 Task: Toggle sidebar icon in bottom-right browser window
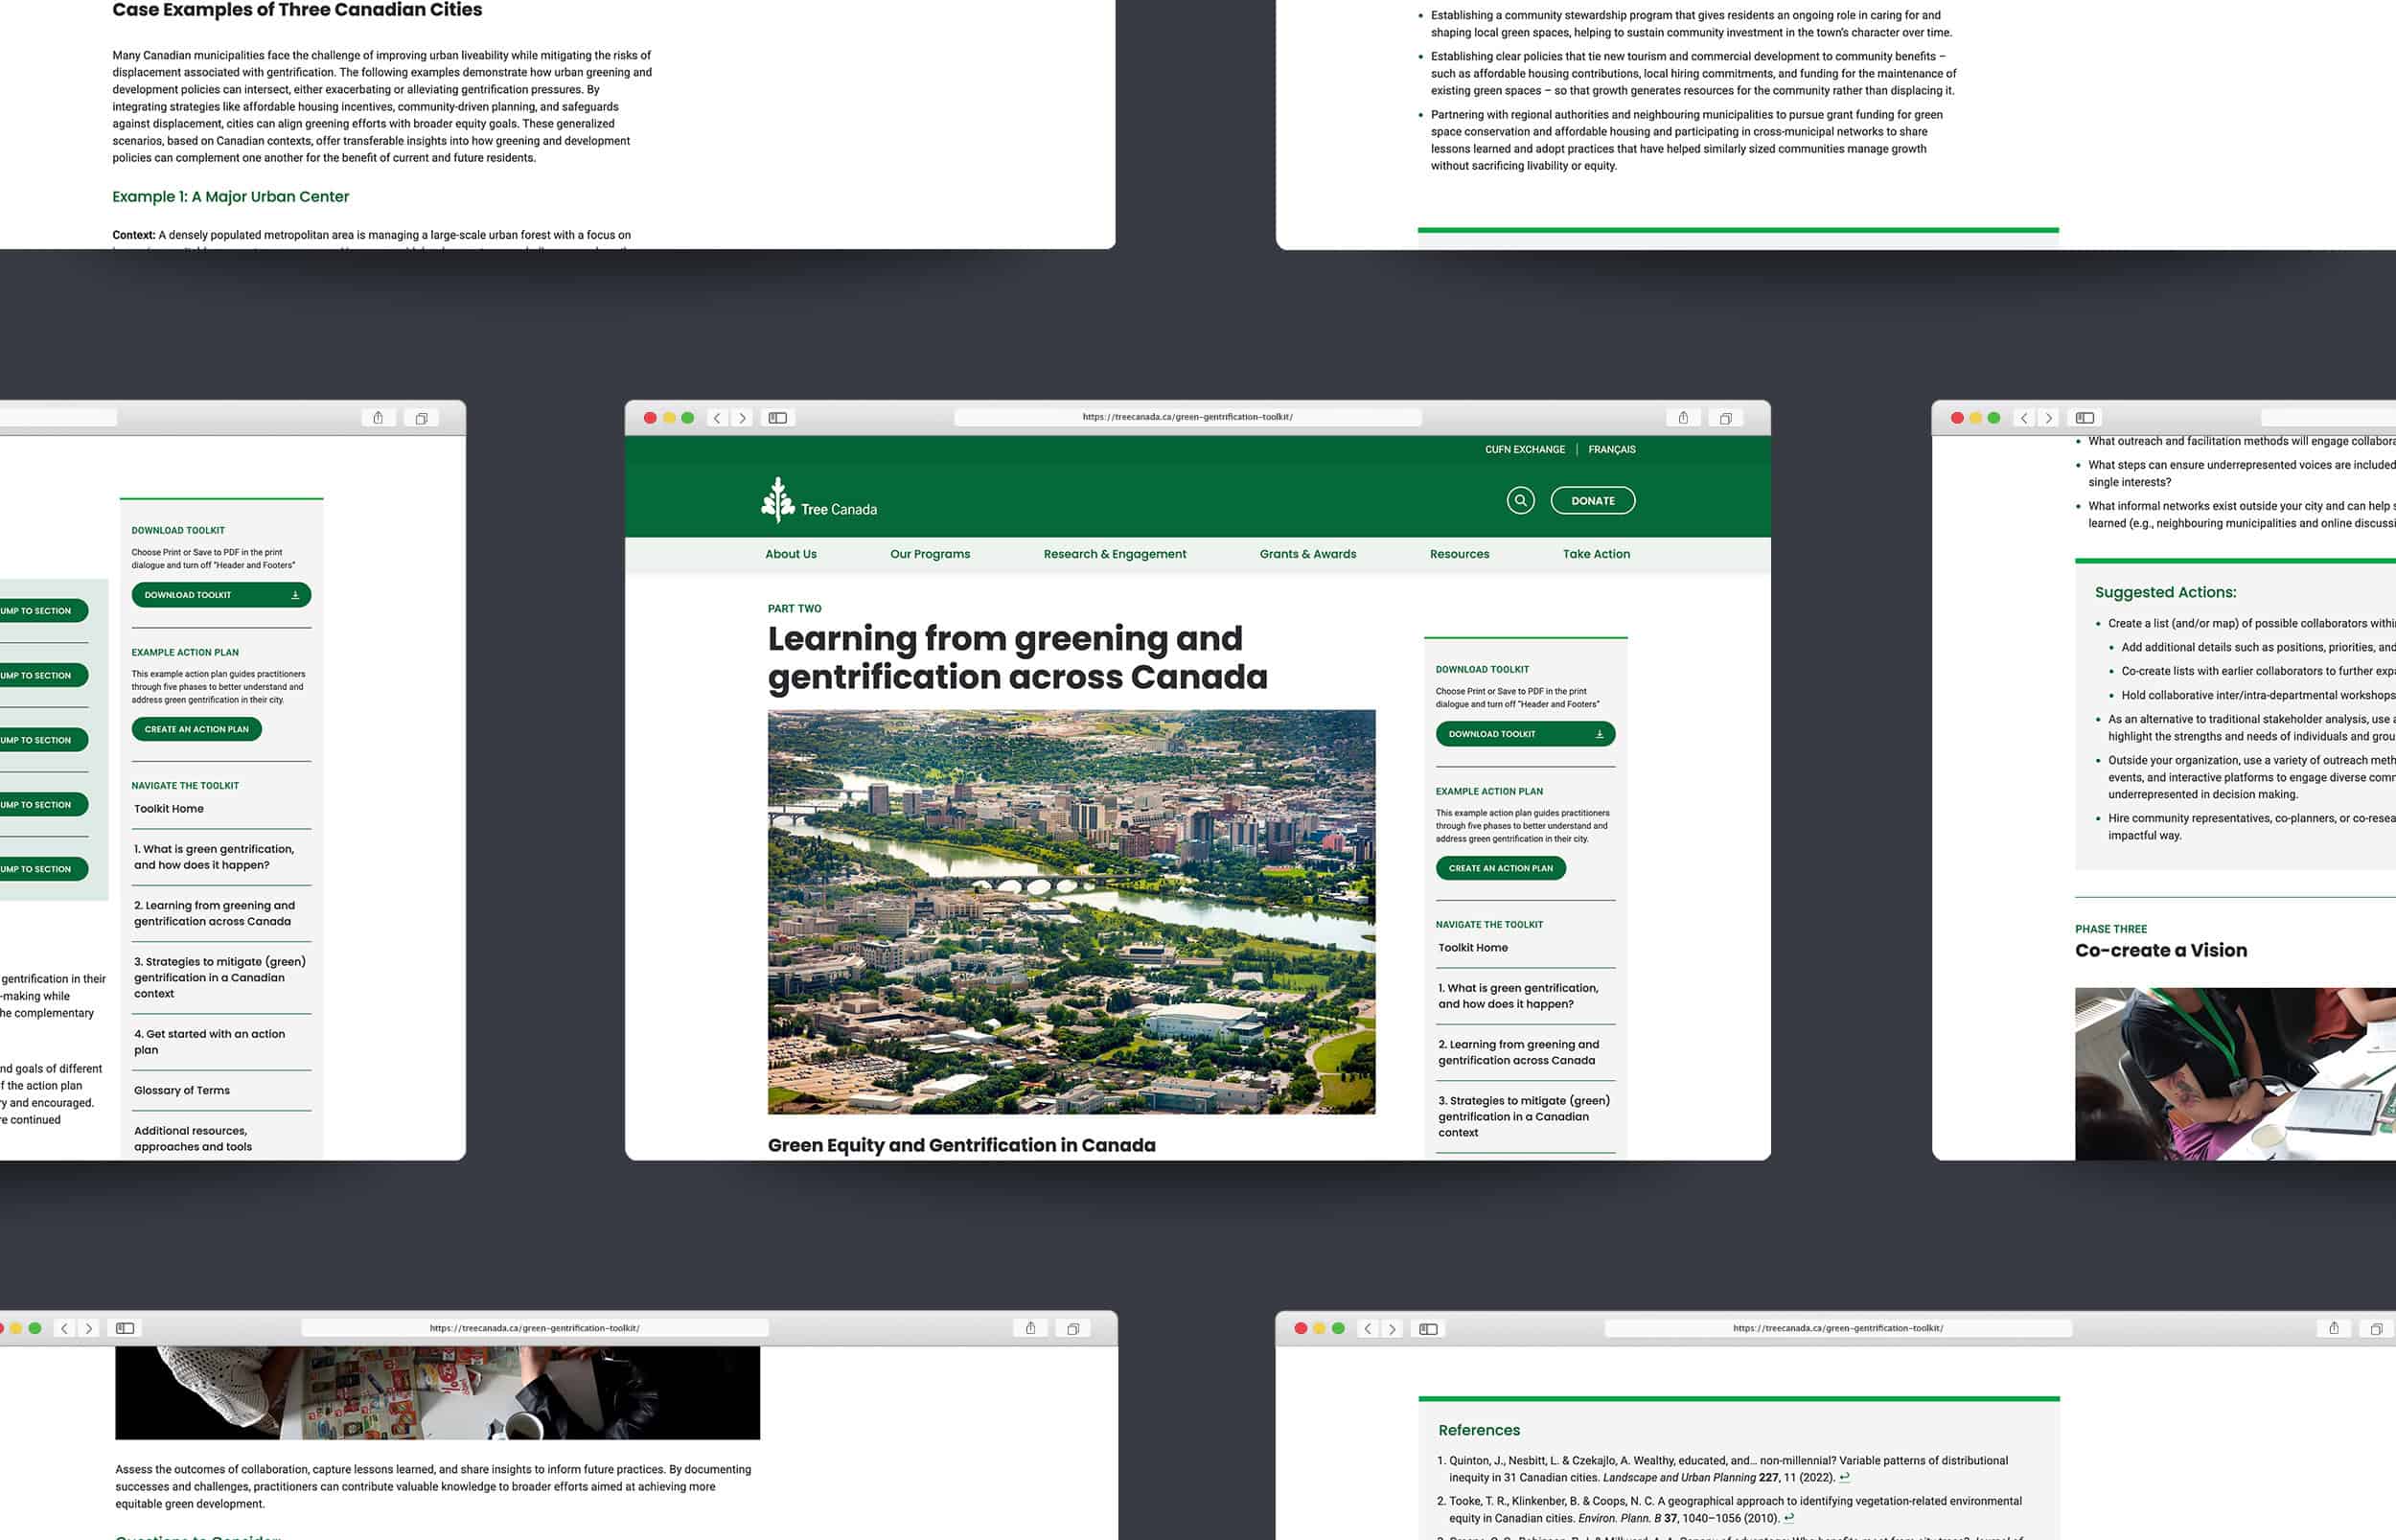(x=1428, y=1328)
